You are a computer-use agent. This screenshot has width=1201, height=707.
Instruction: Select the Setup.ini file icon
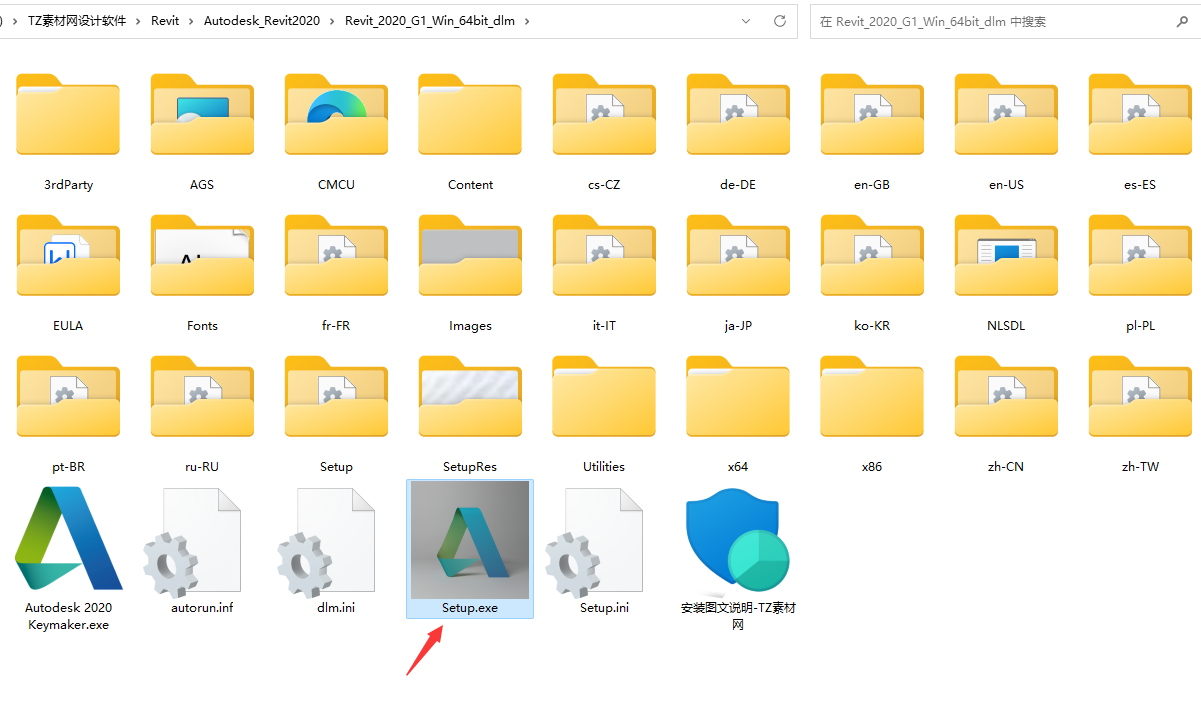(596, 543)
